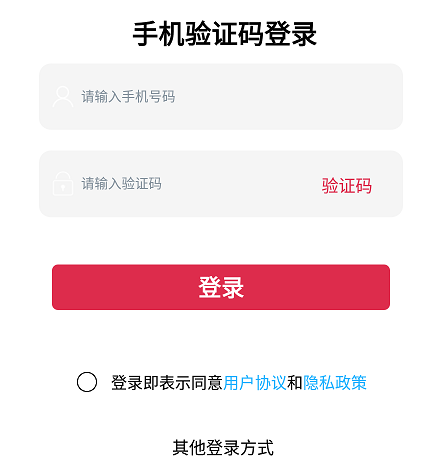Select the gray lock symbol icon

(x=63, y=184)
